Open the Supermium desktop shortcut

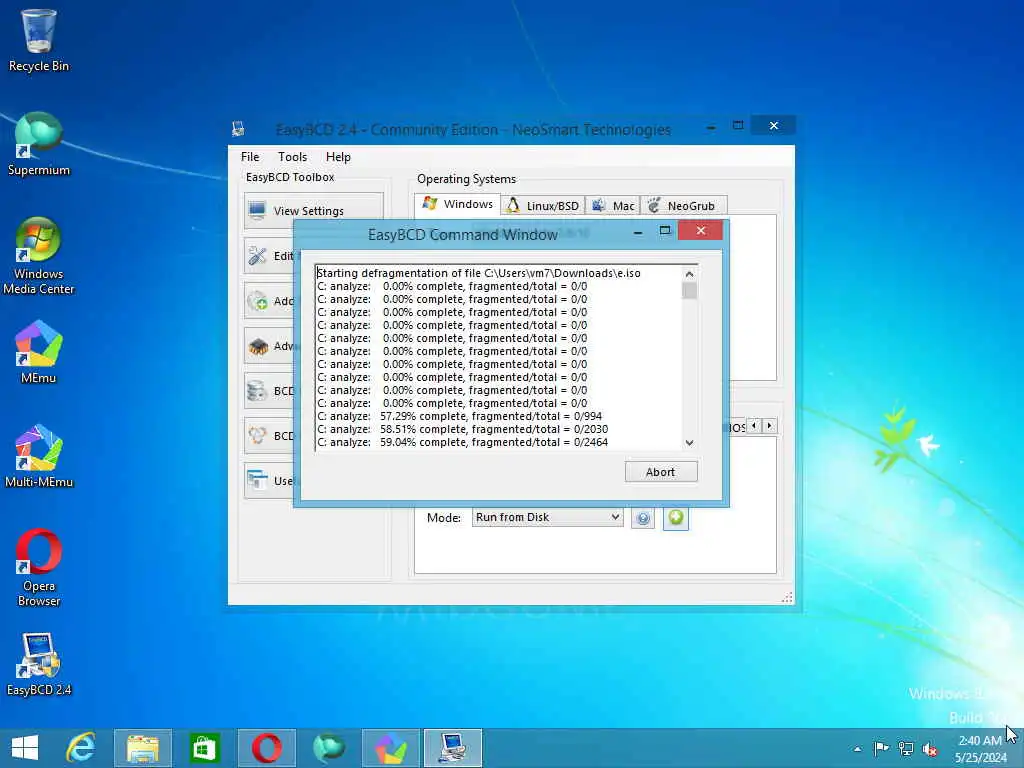click(39, 144)
